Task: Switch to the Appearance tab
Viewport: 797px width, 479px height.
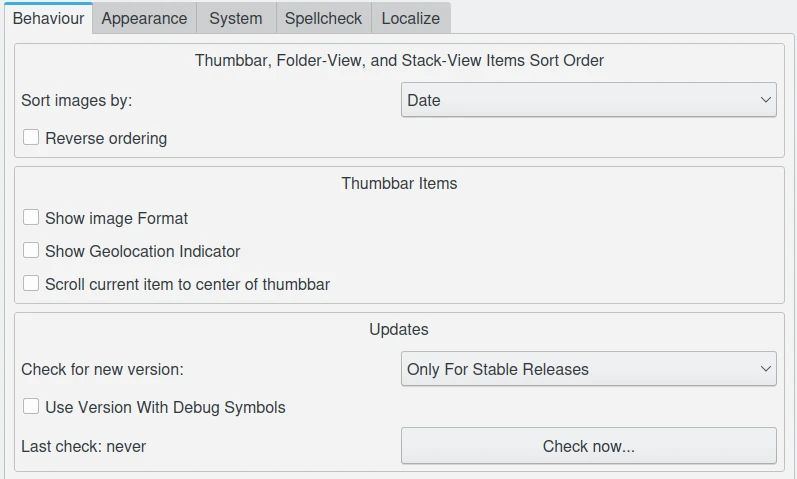Action: pos(144,18)
